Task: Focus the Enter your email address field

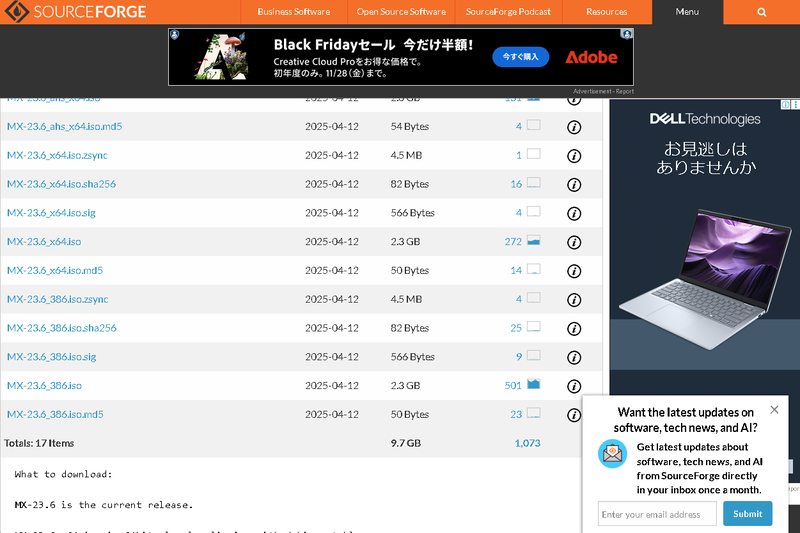Action: tap(657, 514)
